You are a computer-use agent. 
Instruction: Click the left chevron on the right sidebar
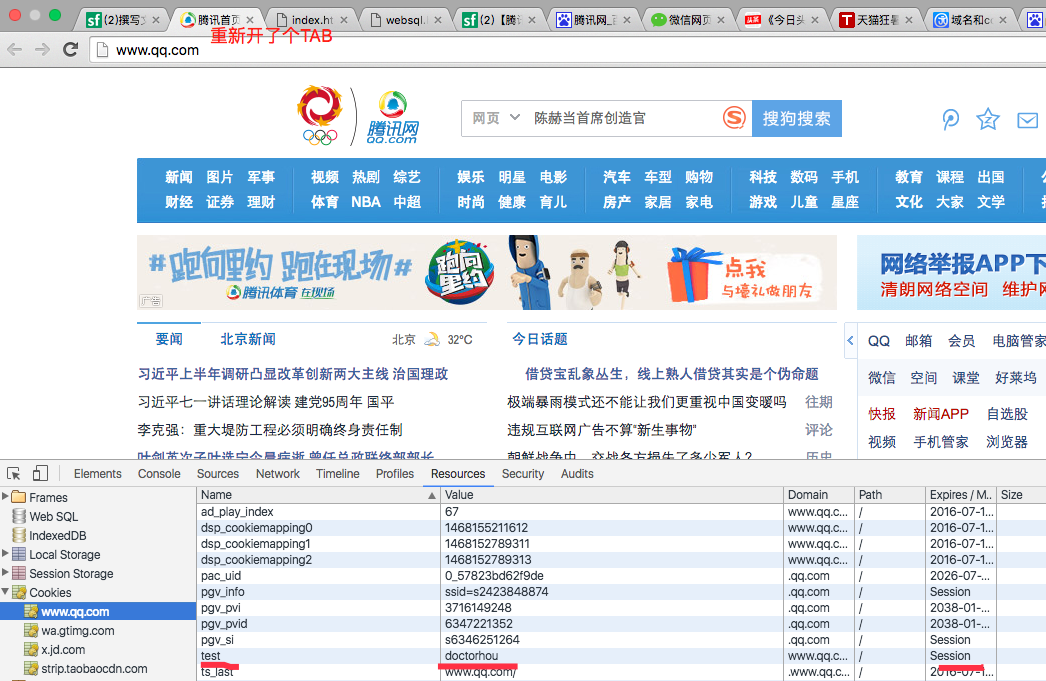tap(850, 340)
